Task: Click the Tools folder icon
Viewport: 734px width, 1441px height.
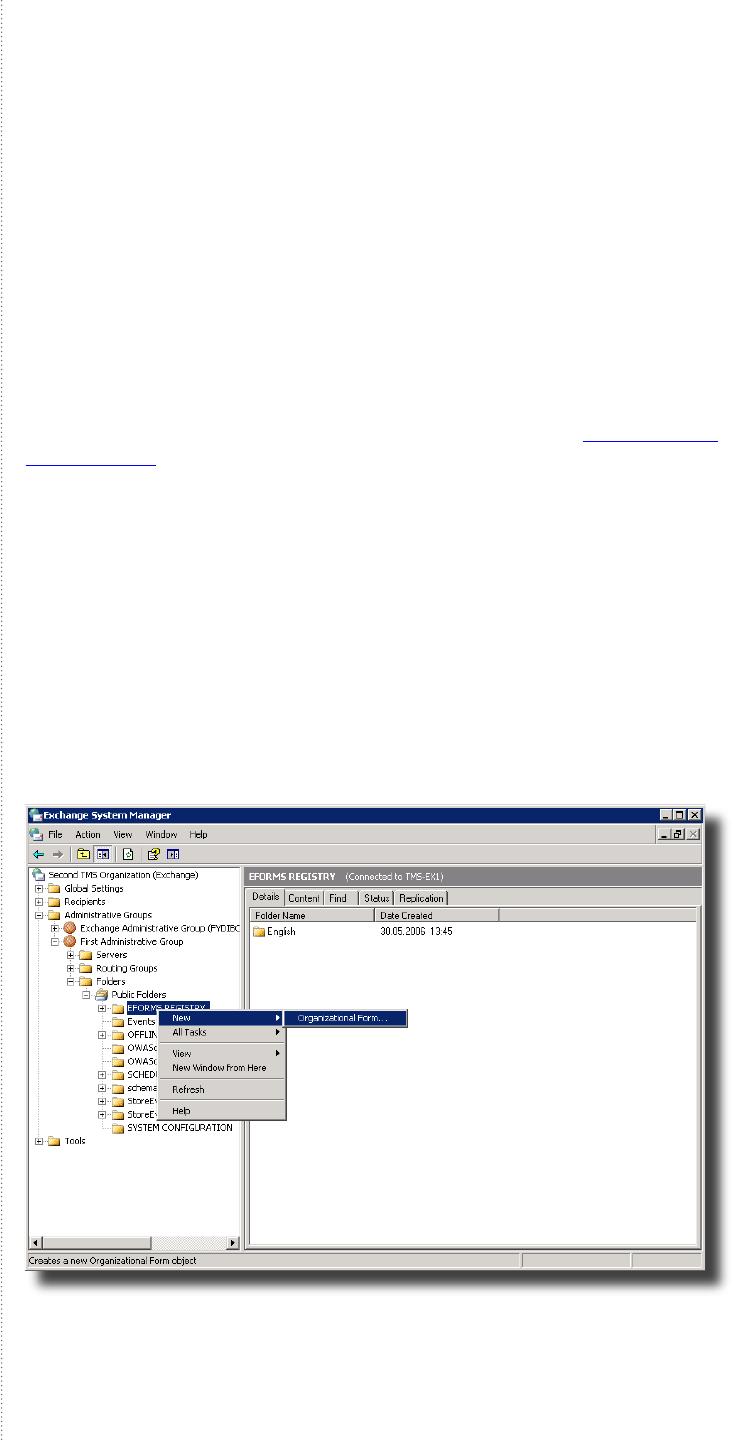Action: (55, 1141)
